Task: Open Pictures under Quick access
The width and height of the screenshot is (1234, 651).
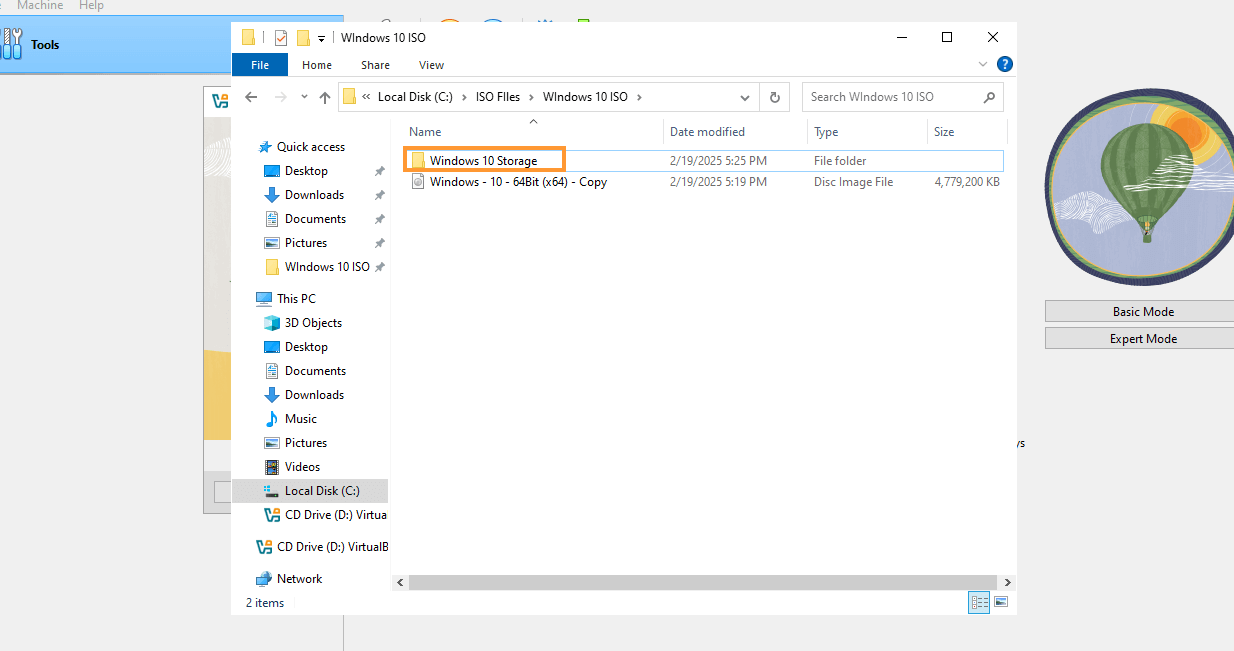Action: [x=306, y=243]
